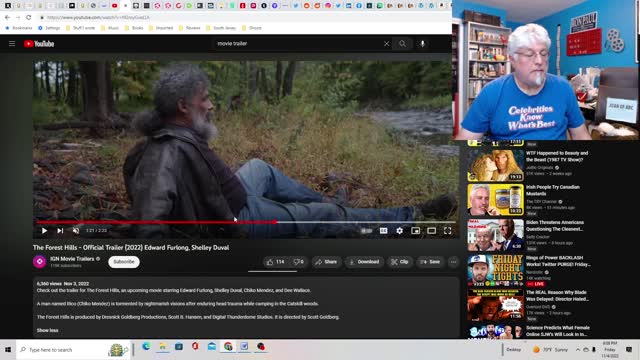Image resolution: width=640 pixels, height=360 pixels.
Task: Open the Music bookmark folder
Action: 110,28
